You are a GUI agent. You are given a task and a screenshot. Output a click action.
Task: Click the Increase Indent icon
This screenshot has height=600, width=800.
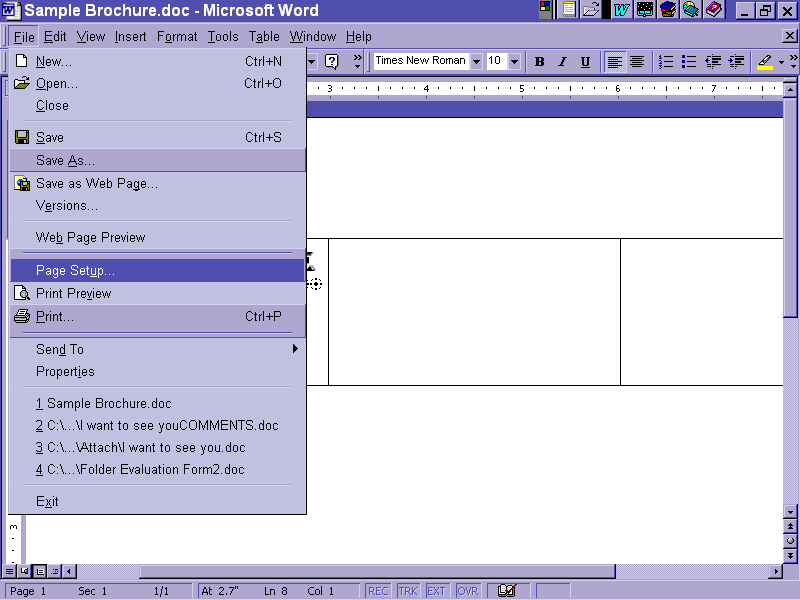pos(736,61)
